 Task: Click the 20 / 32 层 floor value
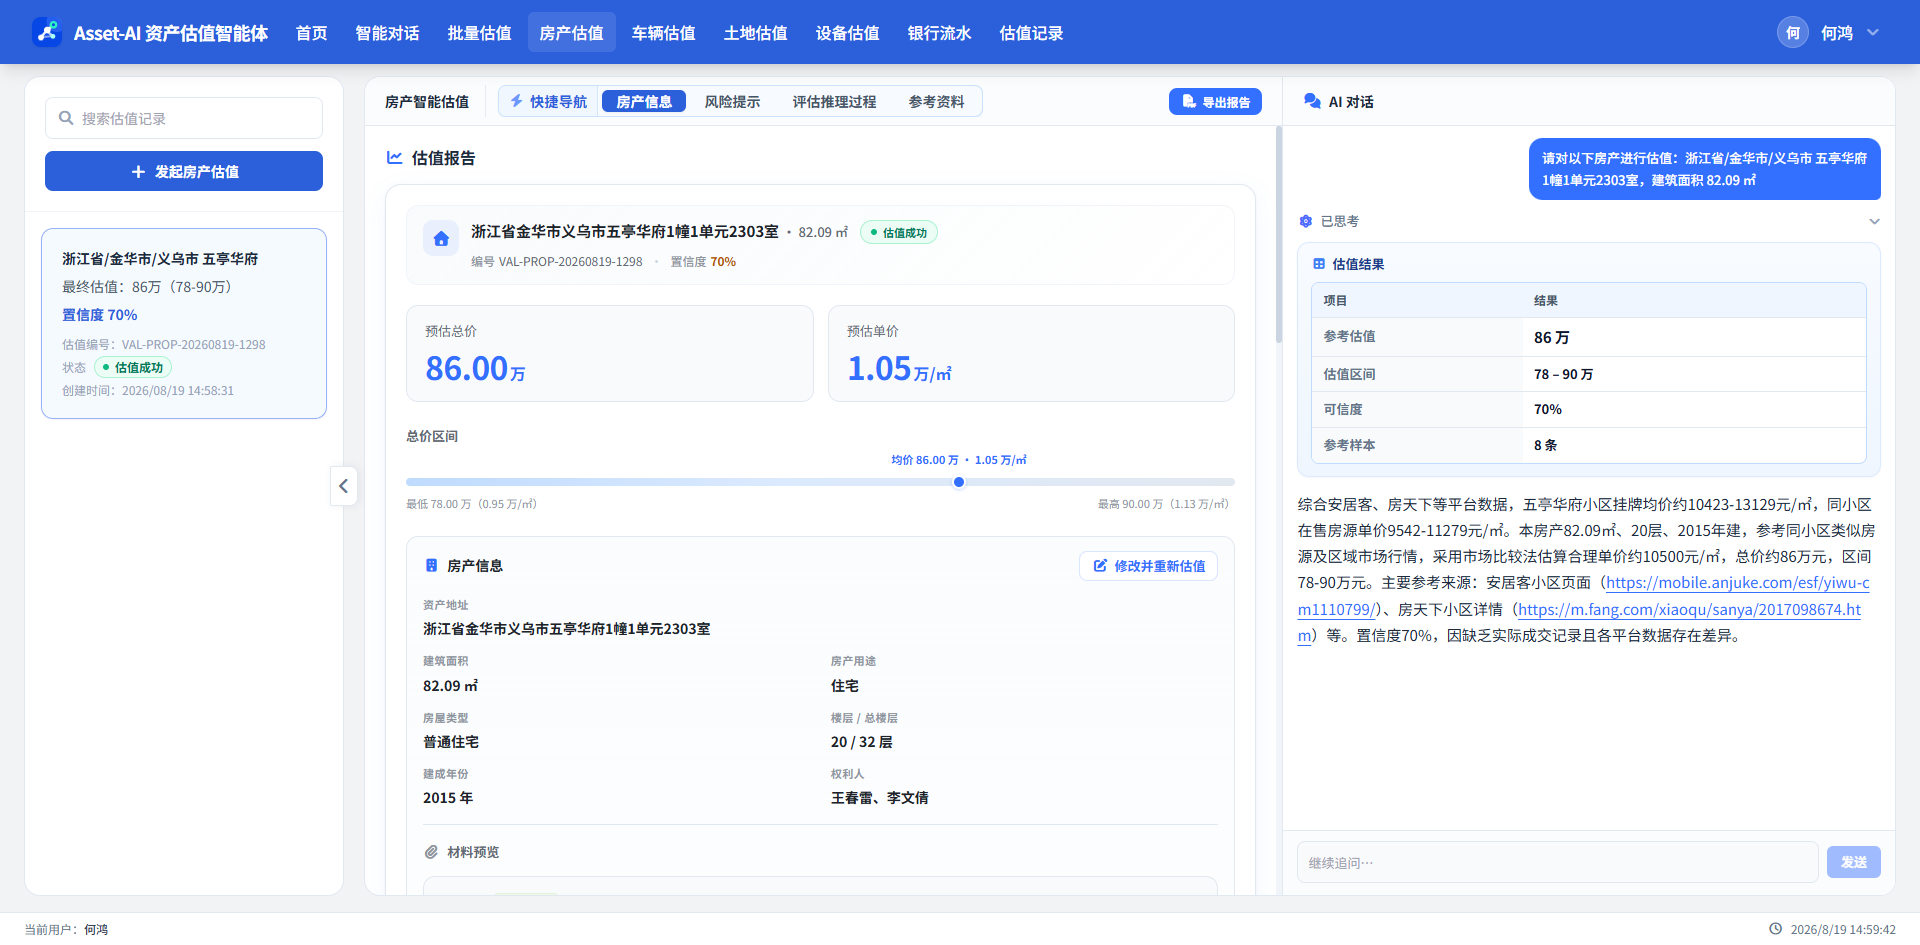click(x=862, y=742)
